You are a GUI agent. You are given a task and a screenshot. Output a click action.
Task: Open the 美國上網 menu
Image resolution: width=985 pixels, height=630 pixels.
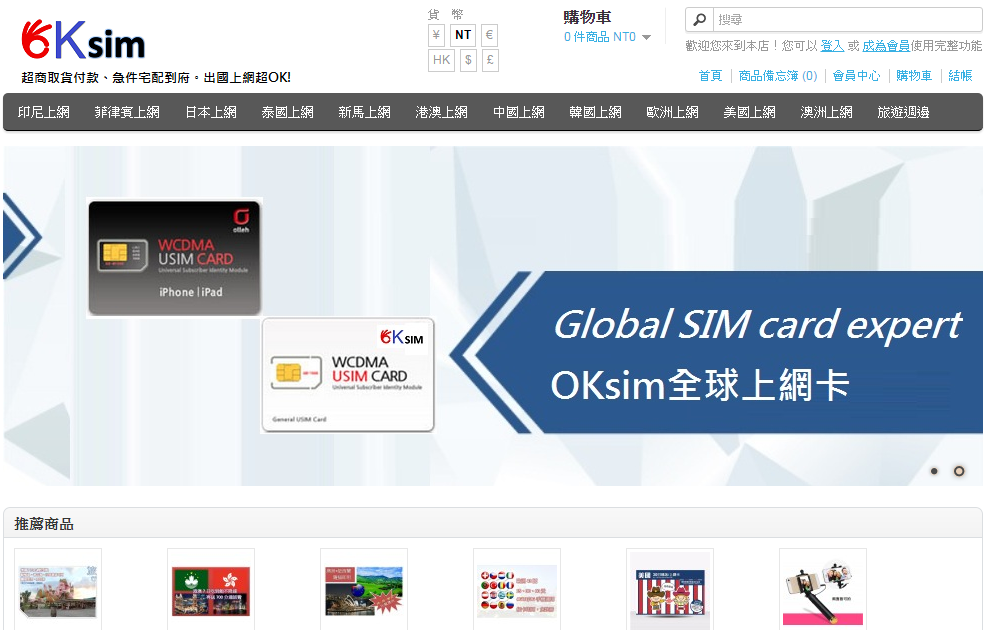point(749,112)
